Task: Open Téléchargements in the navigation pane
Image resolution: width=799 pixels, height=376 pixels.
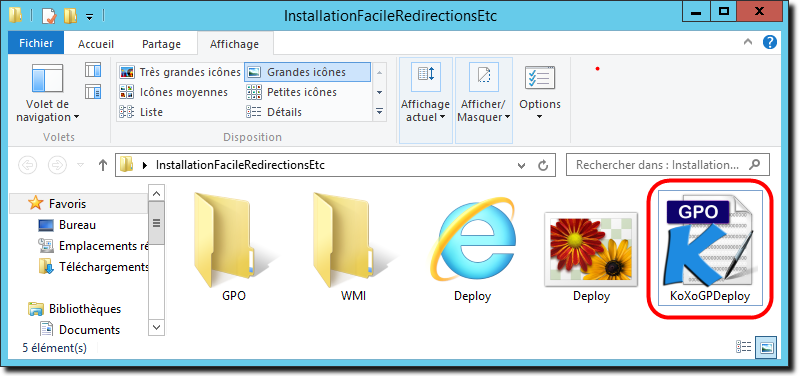Action: click(x=94, y=266)
